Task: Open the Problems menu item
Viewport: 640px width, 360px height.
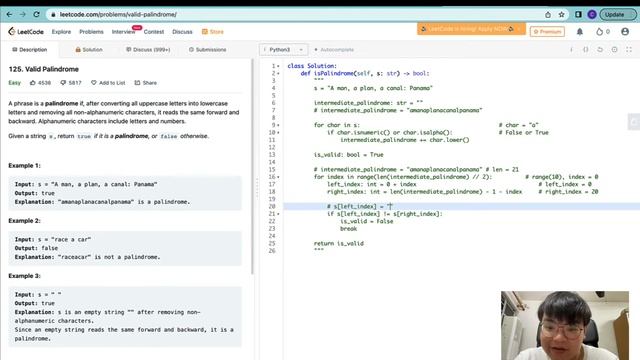Action: coord(91,32)
